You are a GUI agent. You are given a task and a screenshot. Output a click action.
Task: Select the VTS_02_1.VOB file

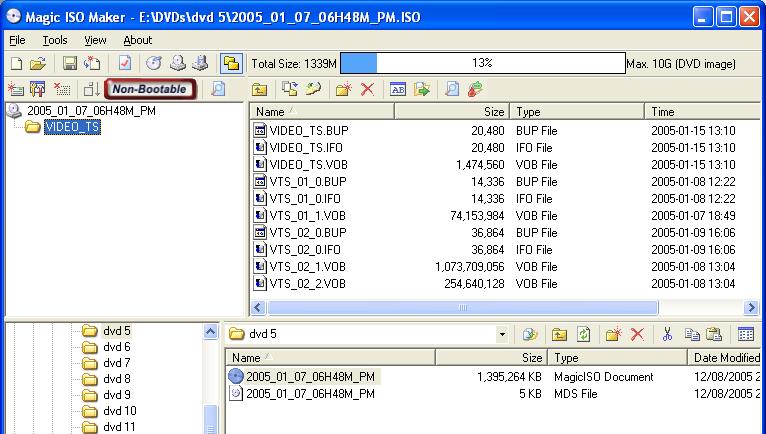[308, 267]
